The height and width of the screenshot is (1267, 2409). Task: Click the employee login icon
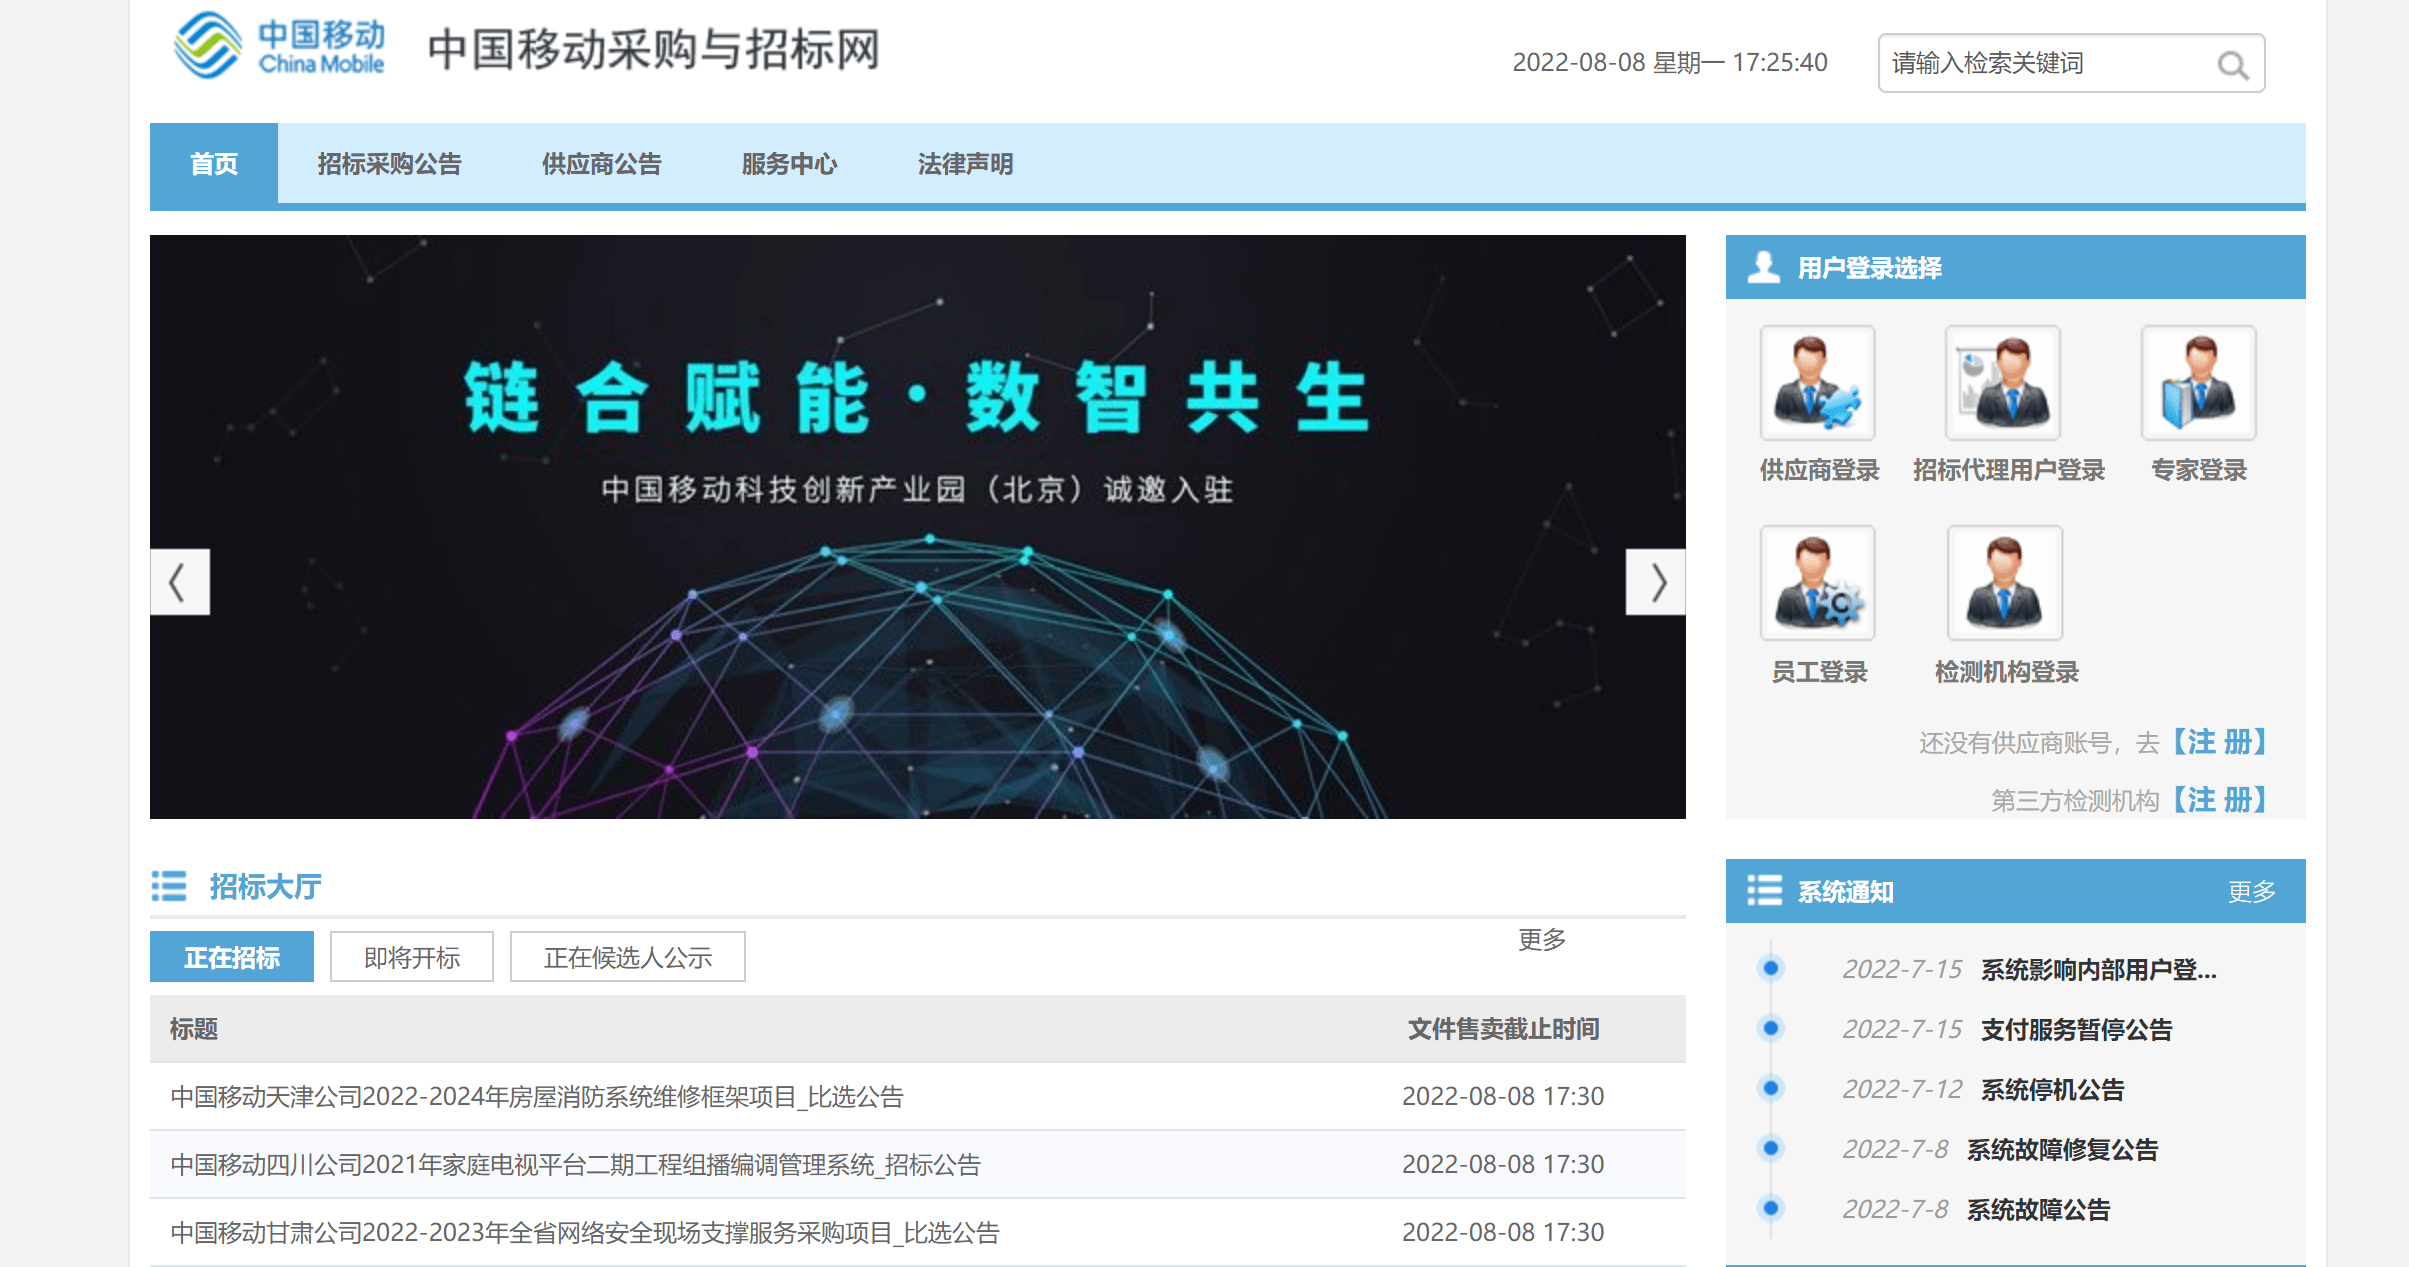pos(1817,583)
